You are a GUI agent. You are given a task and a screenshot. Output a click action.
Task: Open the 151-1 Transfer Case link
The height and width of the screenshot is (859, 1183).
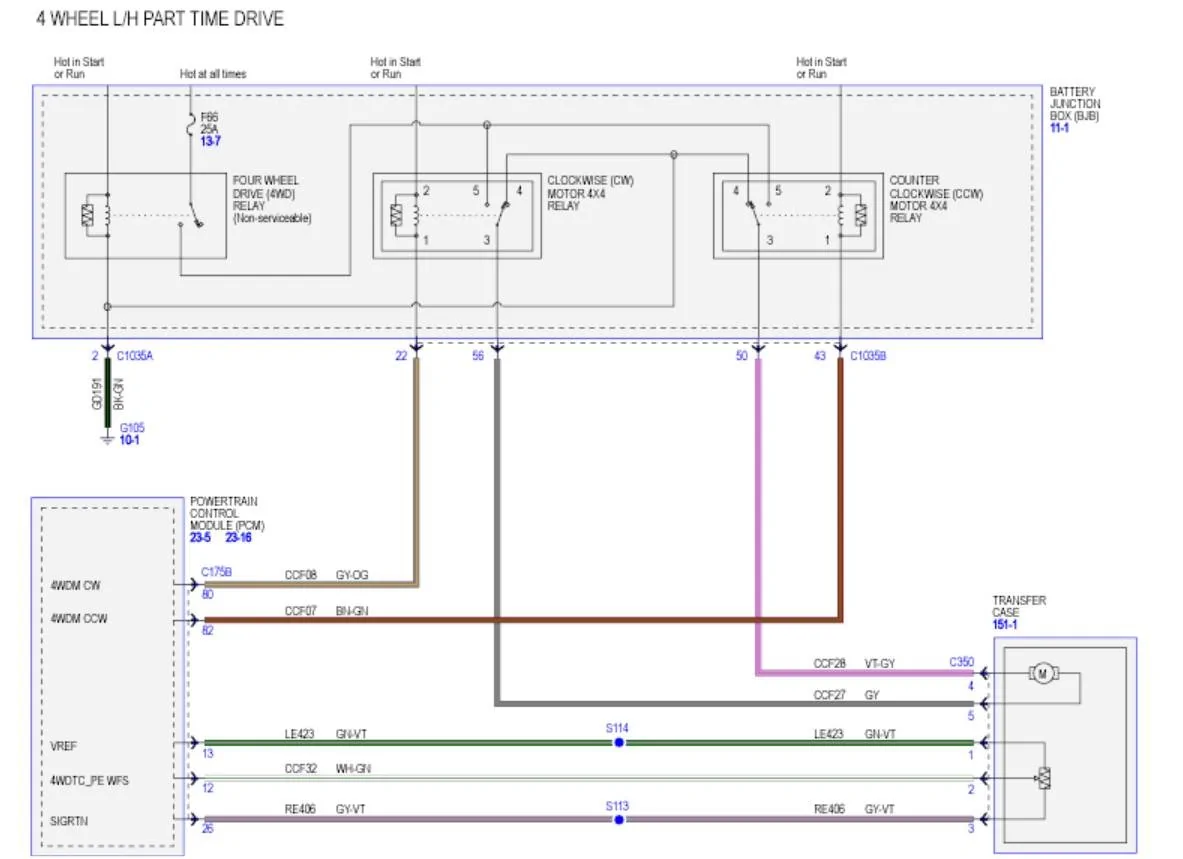click(1005, 624)
